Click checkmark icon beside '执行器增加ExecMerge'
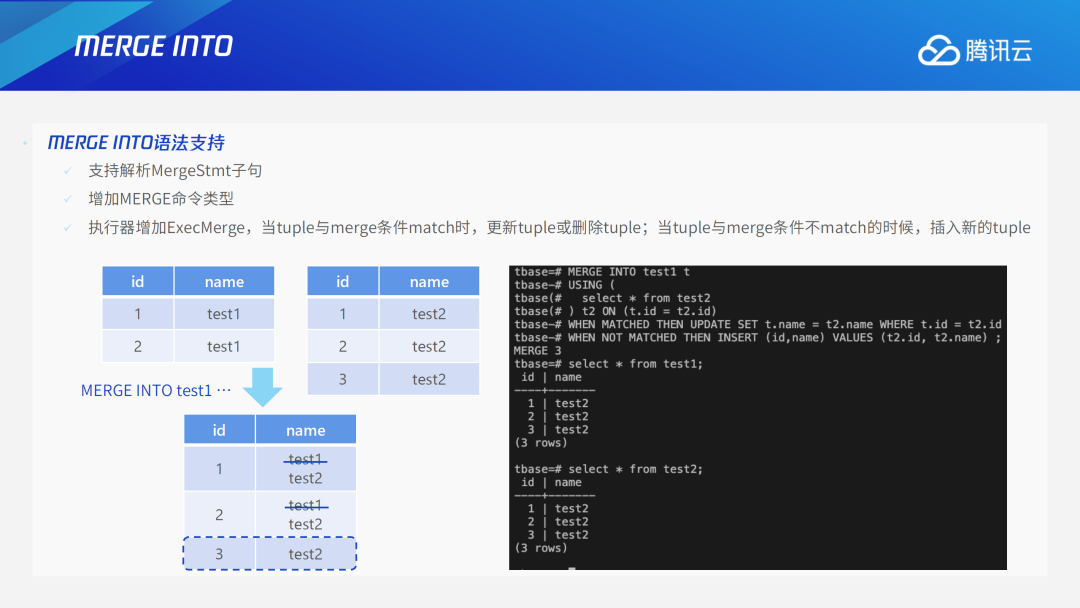This screenshot has width=1080, height=608. tap(68, 227)
